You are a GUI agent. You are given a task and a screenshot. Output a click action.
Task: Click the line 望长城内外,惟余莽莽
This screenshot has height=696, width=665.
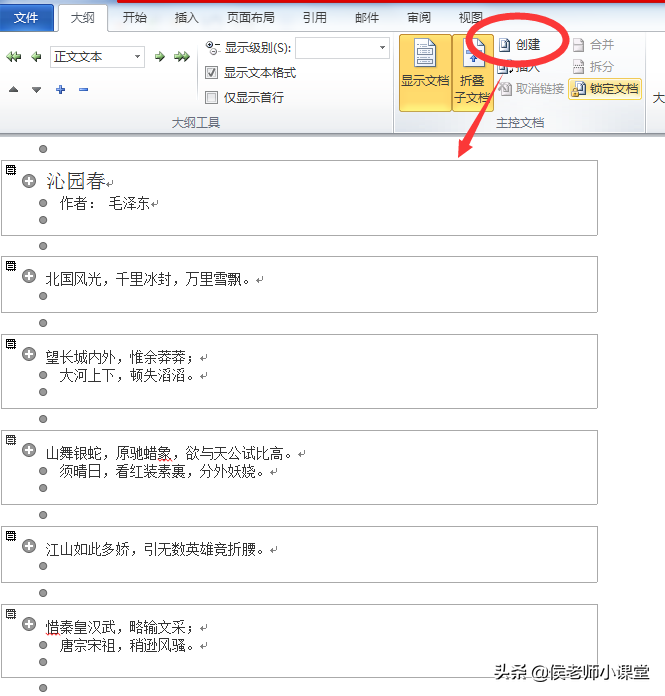pos(119,357)
